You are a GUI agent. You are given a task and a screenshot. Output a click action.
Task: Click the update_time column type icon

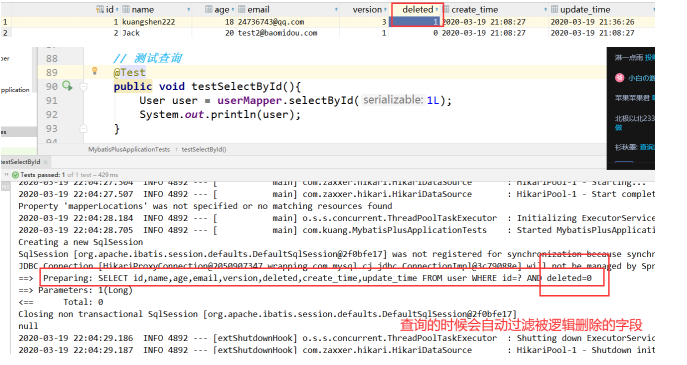click(x=554, y=9)
